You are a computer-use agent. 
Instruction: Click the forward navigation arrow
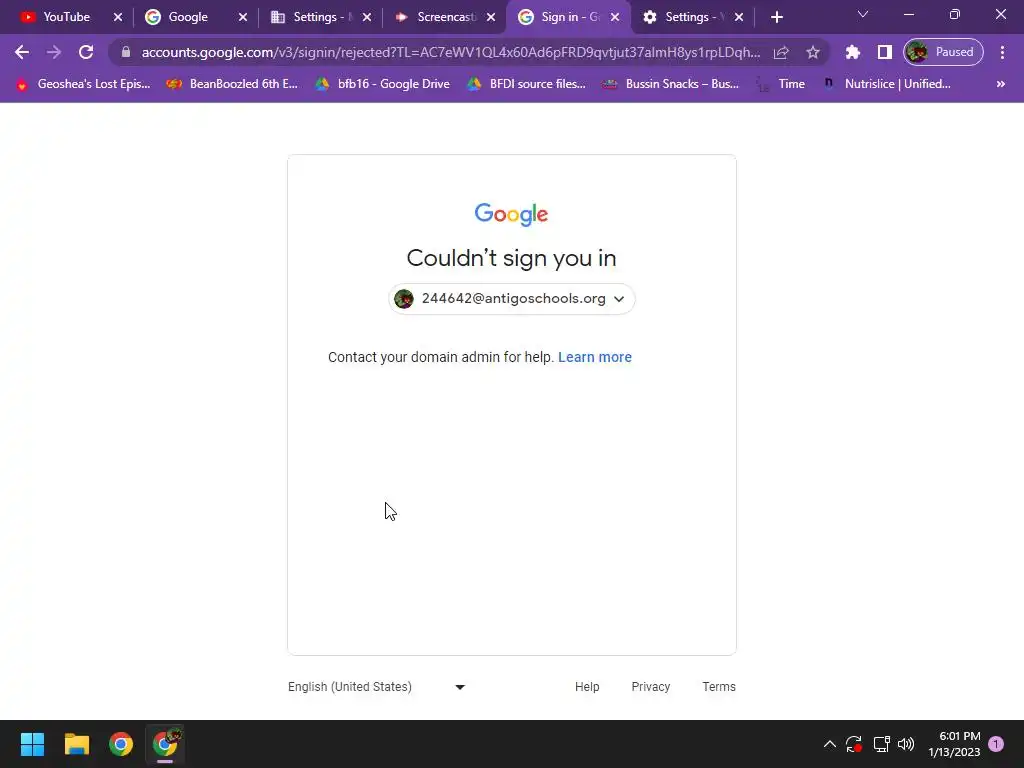(x=54, y=52)
